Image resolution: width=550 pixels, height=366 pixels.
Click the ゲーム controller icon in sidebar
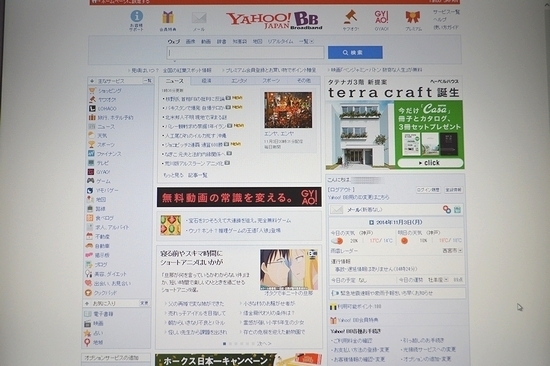[90, 181]
